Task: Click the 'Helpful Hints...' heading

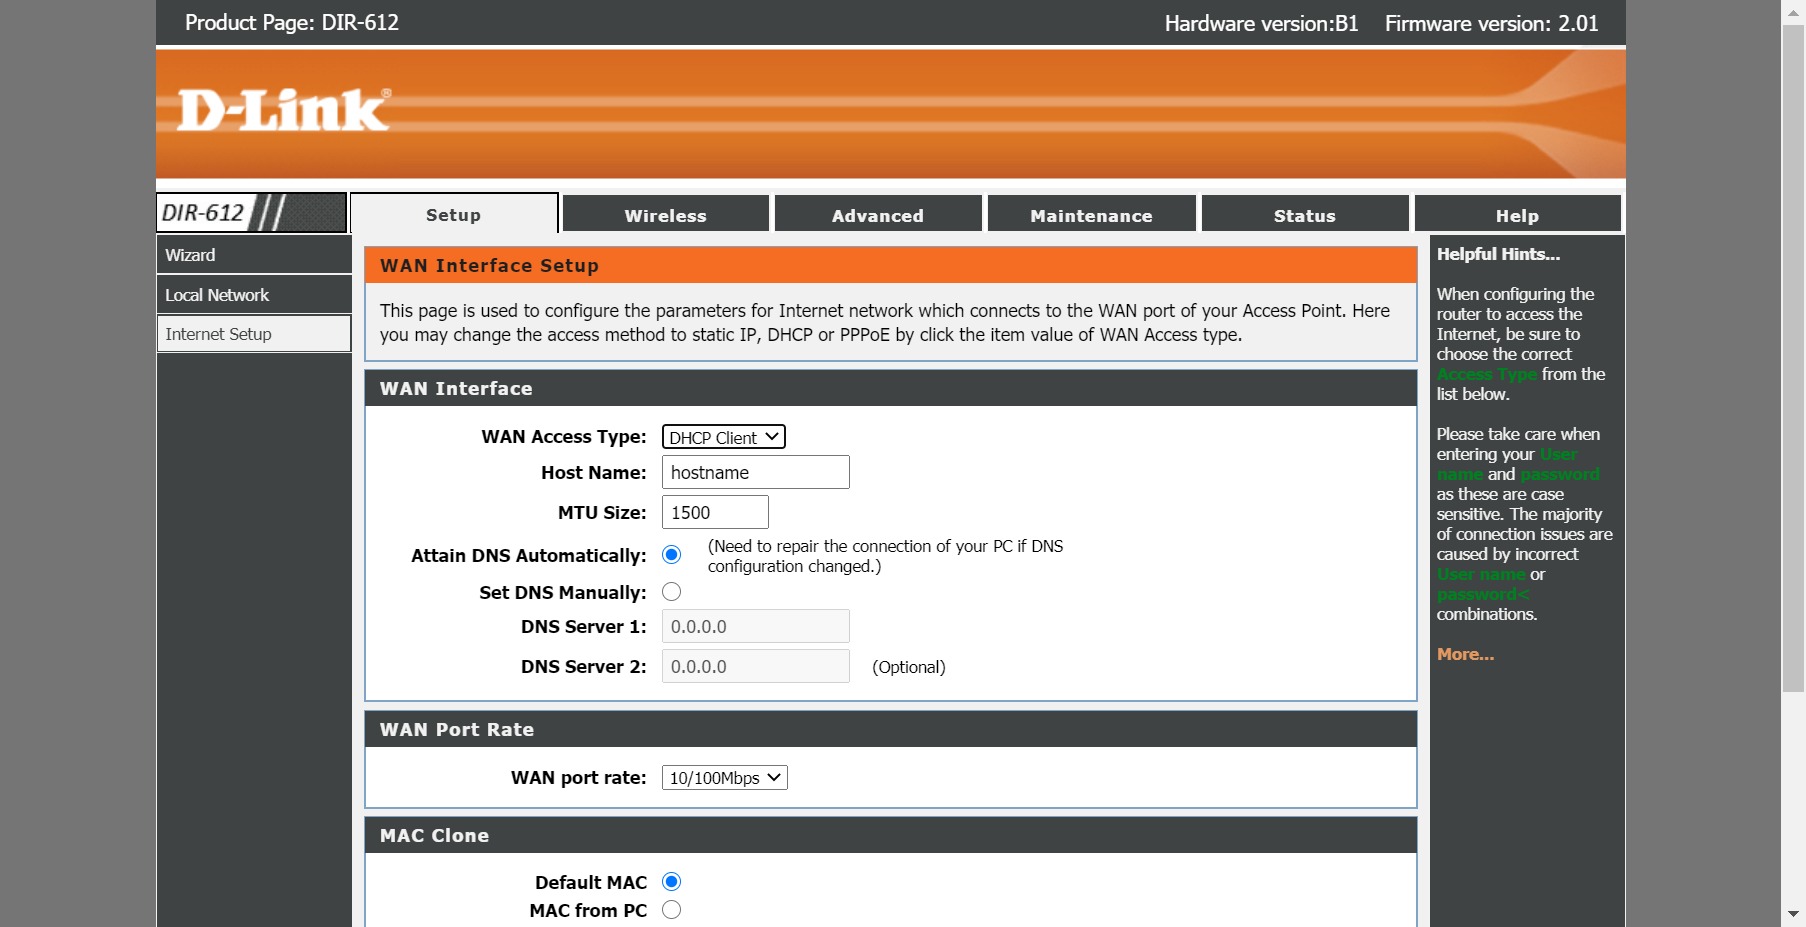Action: coord(1498,254)
